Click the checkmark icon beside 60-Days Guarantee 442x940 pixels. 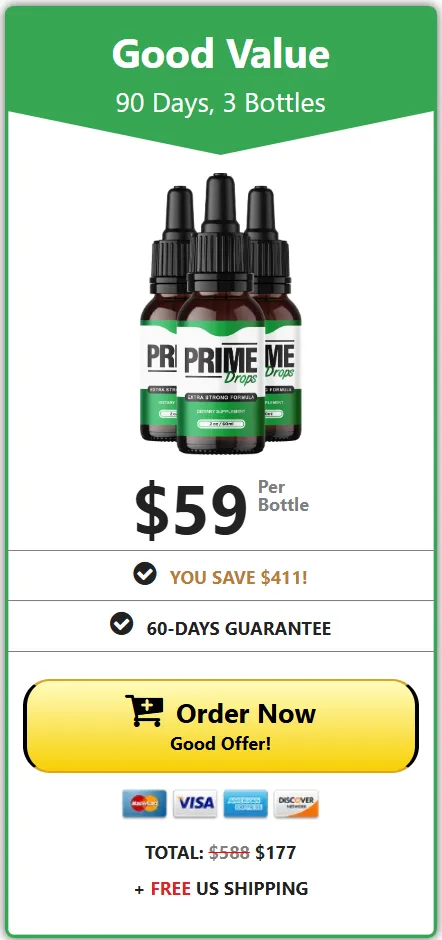pos(122,623)
